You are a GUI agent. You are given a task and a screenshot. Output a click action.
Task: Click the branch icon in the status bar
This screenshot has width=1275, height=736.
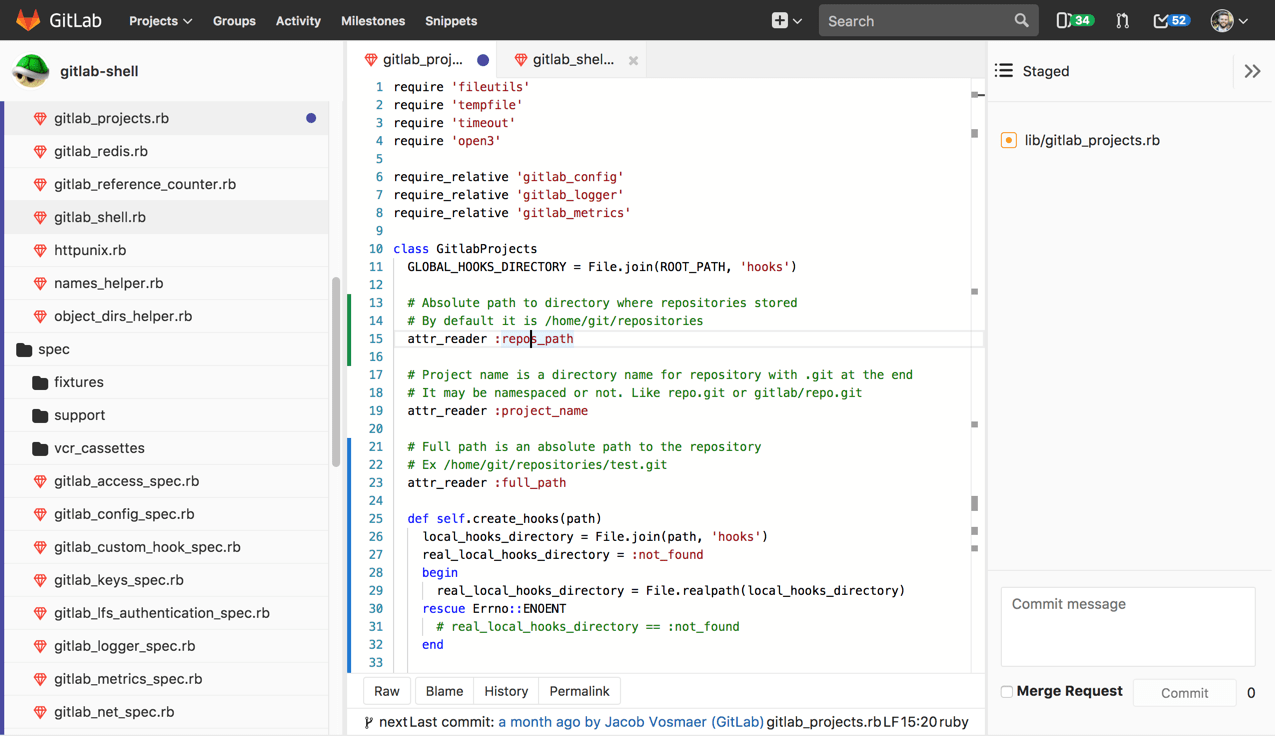[x=368, y=721]
